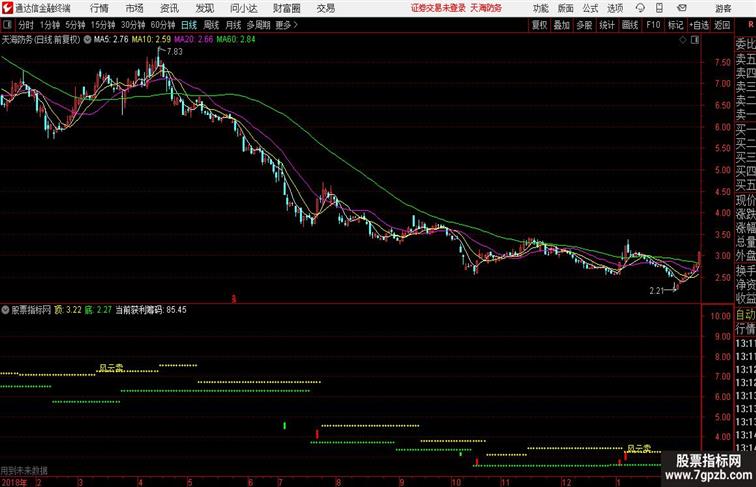Expand the MA indicator dropdown circle icon
The width and height of the screenshot is (756, 487).
(87, 40)
